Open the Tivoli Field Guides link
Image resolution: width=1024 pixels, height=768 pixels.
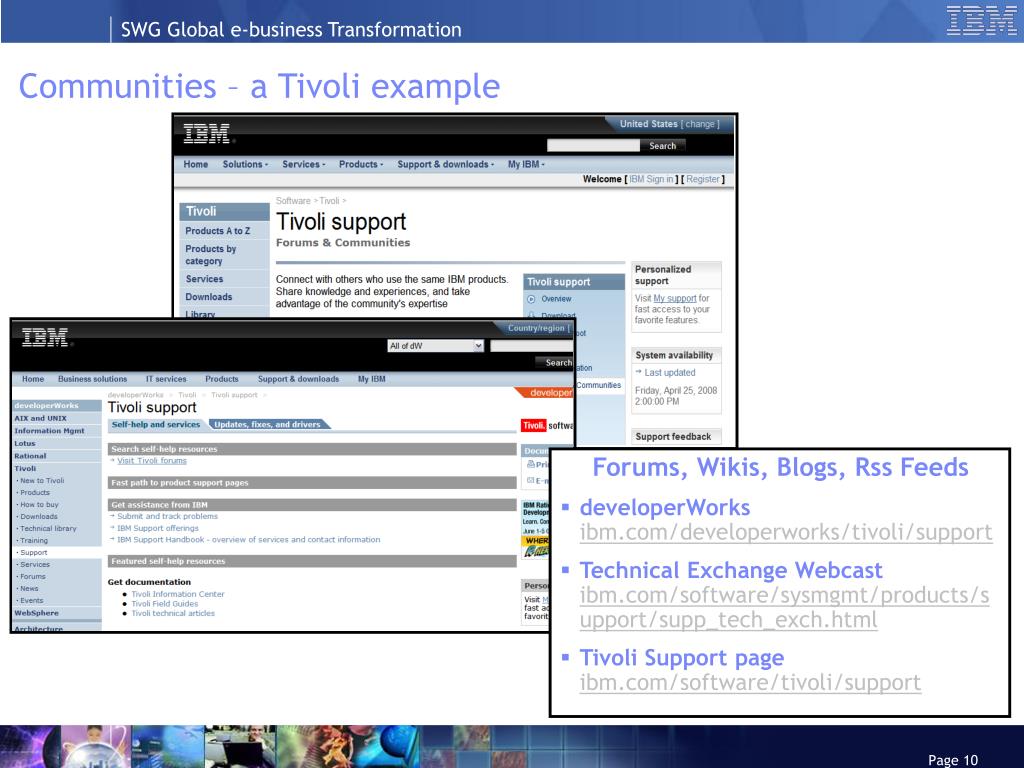[165, 603]
